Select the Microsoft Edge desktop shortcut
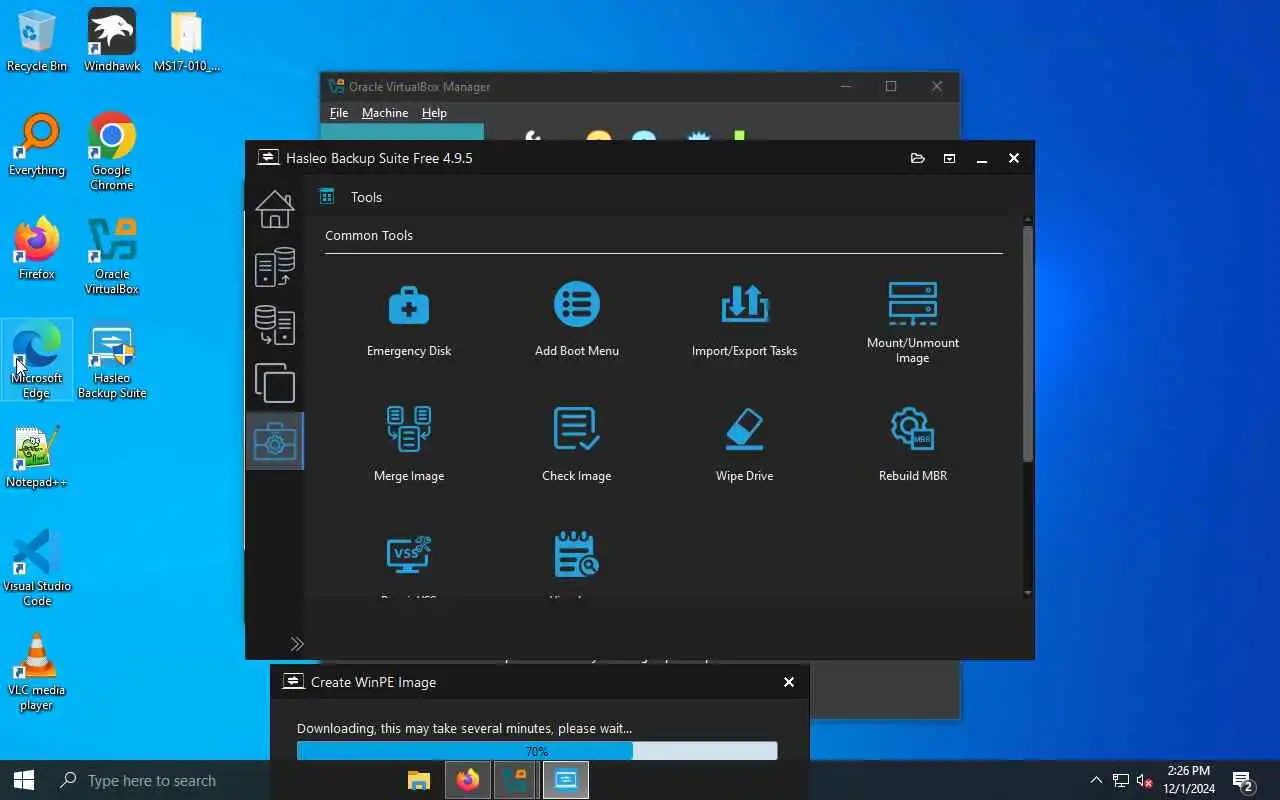1280x800 pixels. point(37,360)
